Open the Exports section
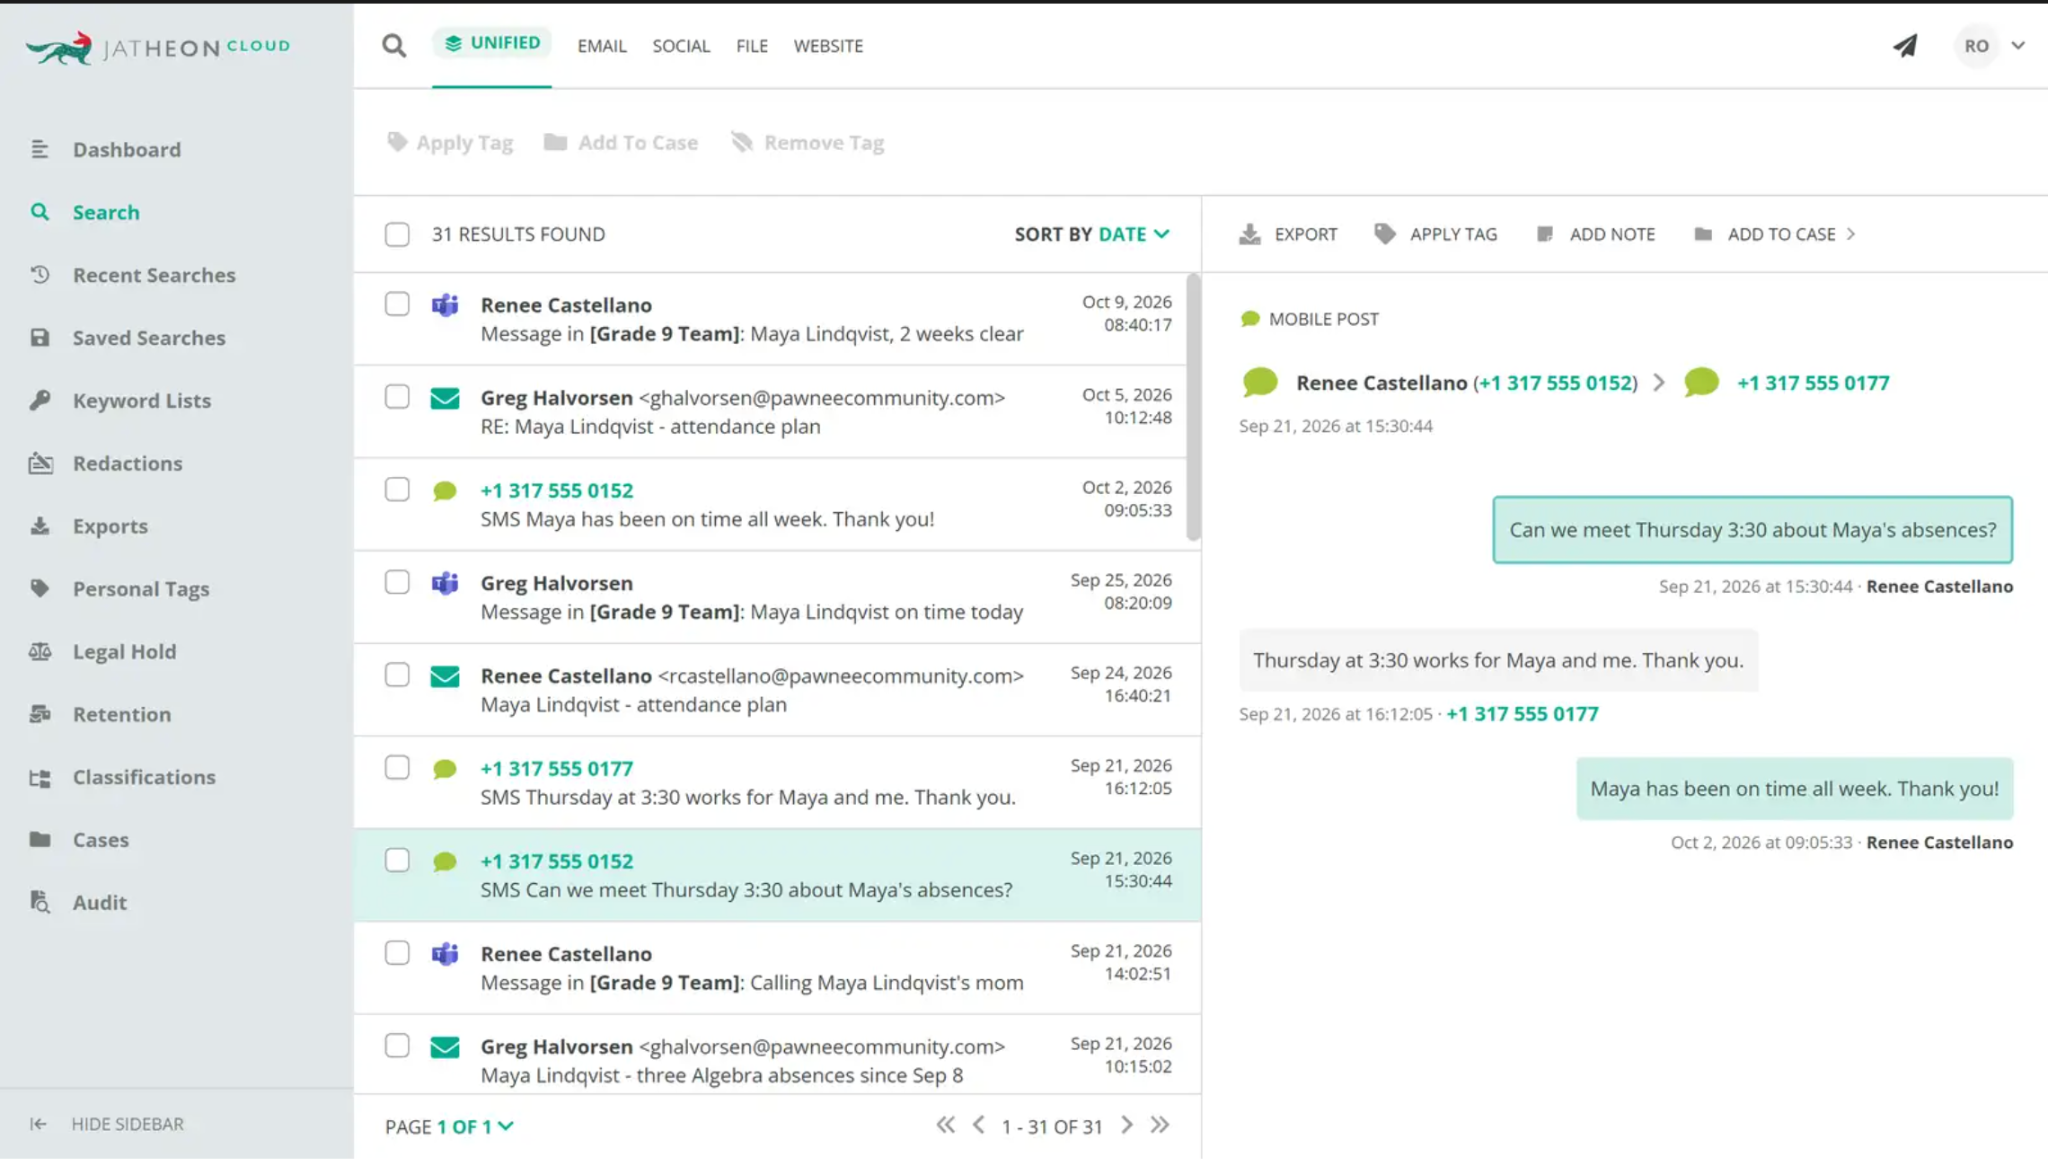 pos(110,526)
